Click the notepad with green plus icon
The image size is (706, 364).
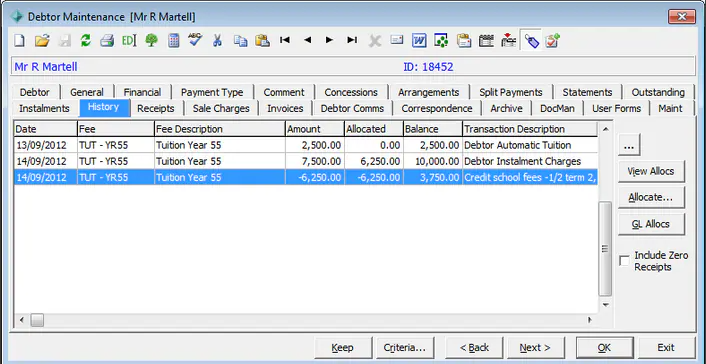[552, 41]
